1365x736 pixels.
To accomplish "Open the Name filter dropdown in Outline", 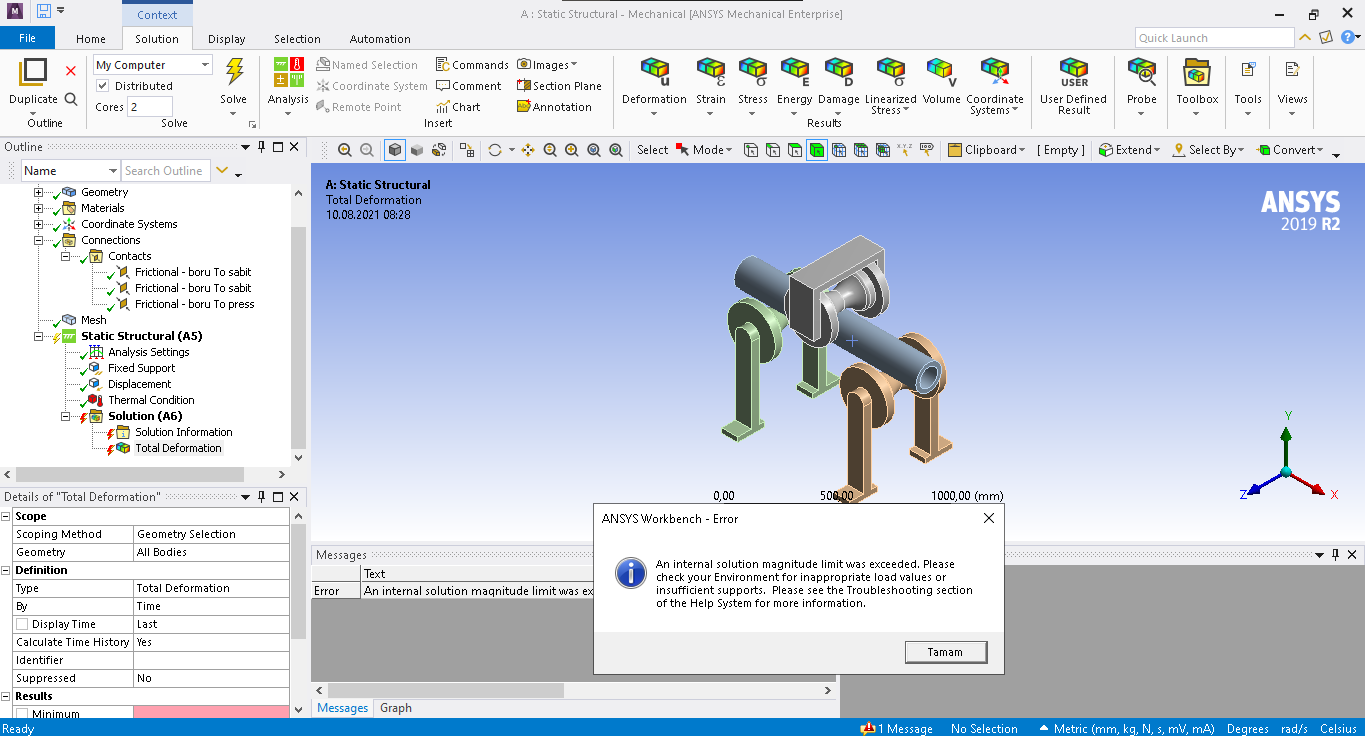I will click(71, 171).
